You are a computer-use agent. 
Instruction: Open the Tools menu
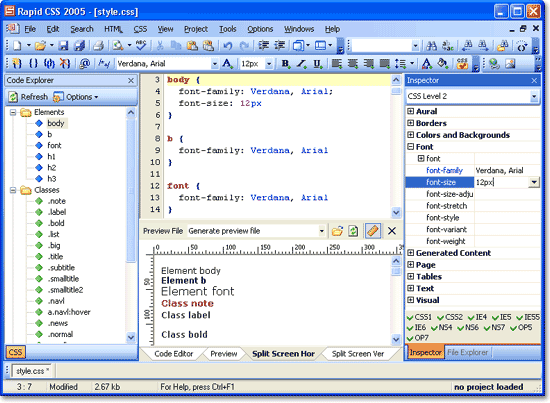click(228, 29)
